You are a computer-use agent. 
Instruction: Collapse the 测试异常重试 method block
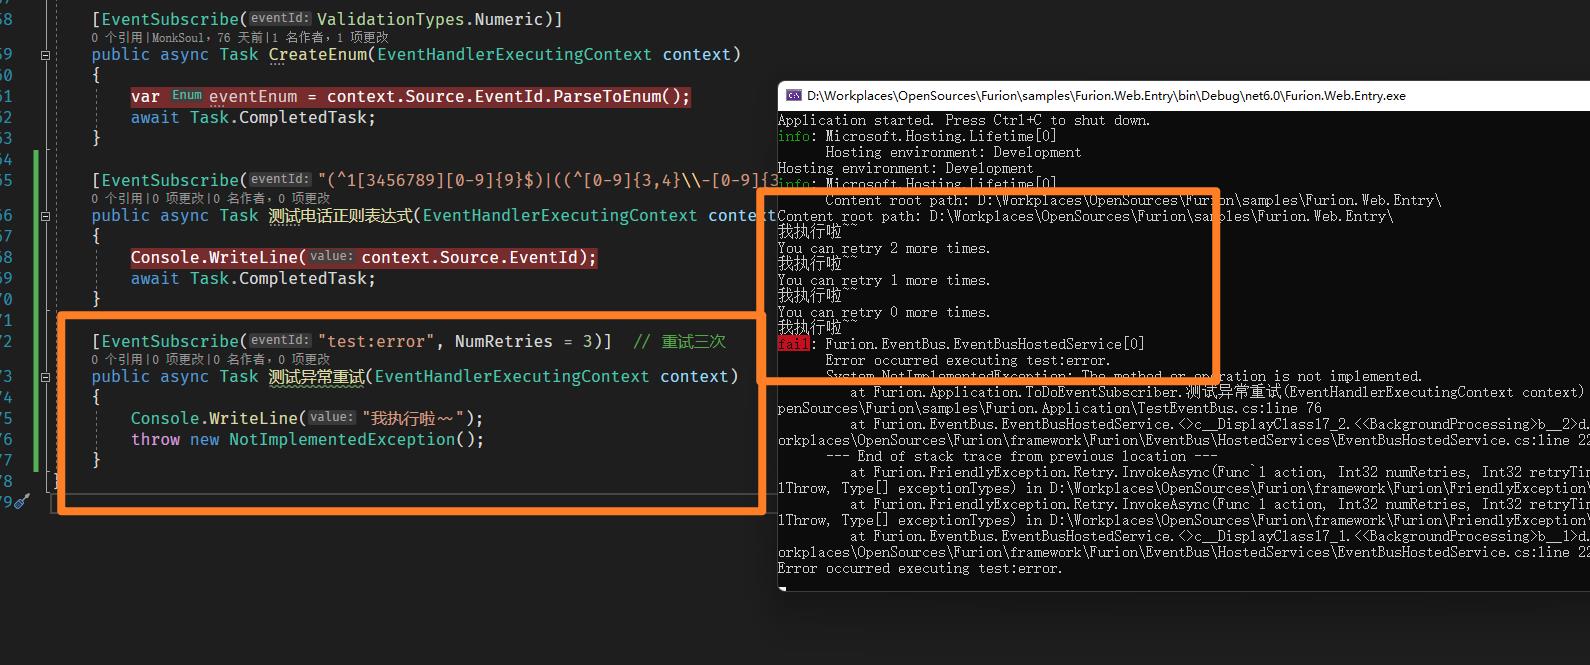pyautogui.click(x=45, y=377)
